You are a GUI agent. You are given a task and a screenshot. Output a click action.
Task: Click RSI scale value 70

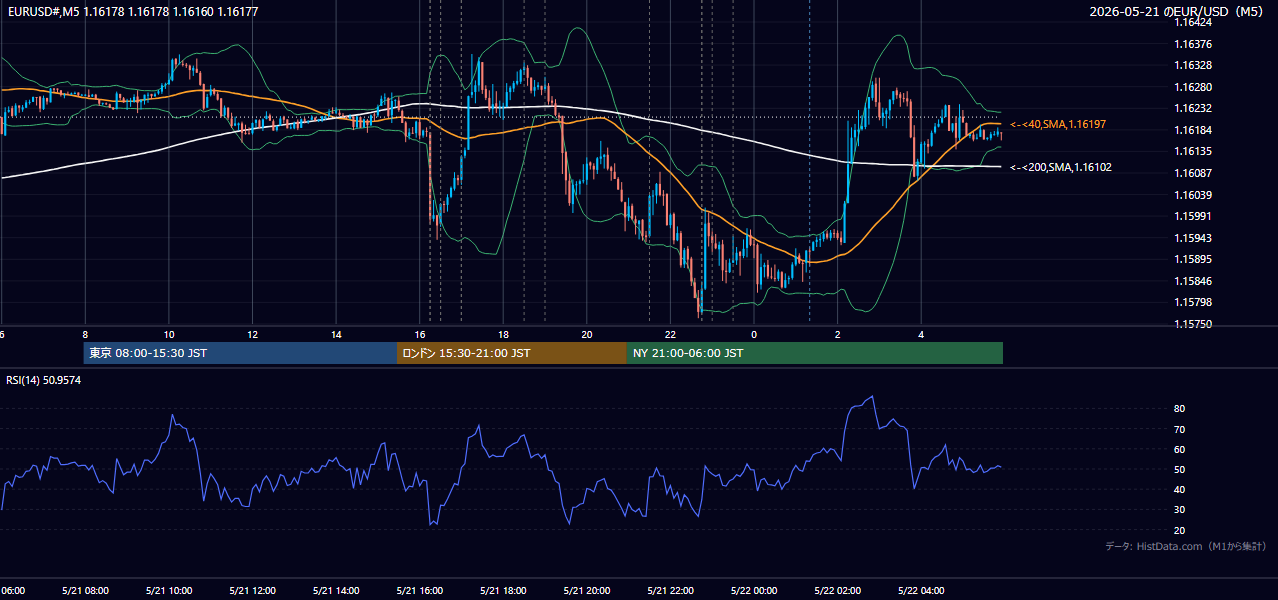[1180, 430]
